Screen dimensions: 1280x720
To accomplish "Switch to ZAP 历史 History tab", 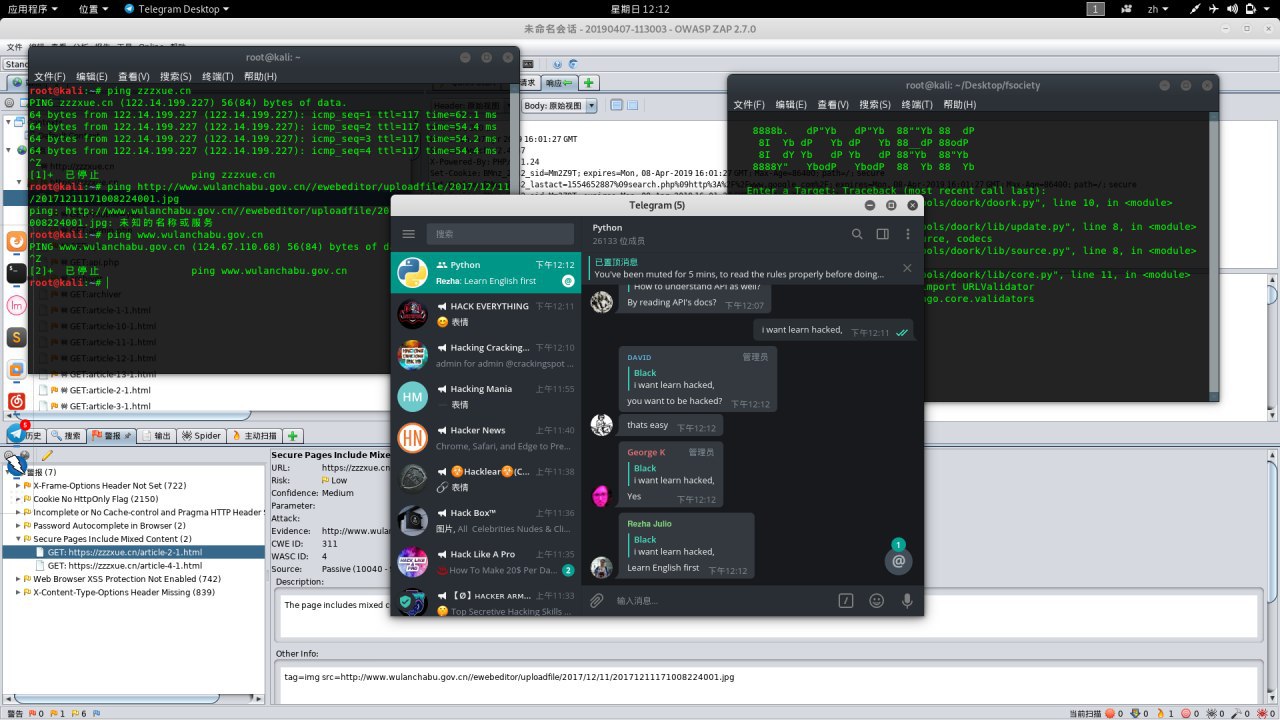I will [26, 436].
